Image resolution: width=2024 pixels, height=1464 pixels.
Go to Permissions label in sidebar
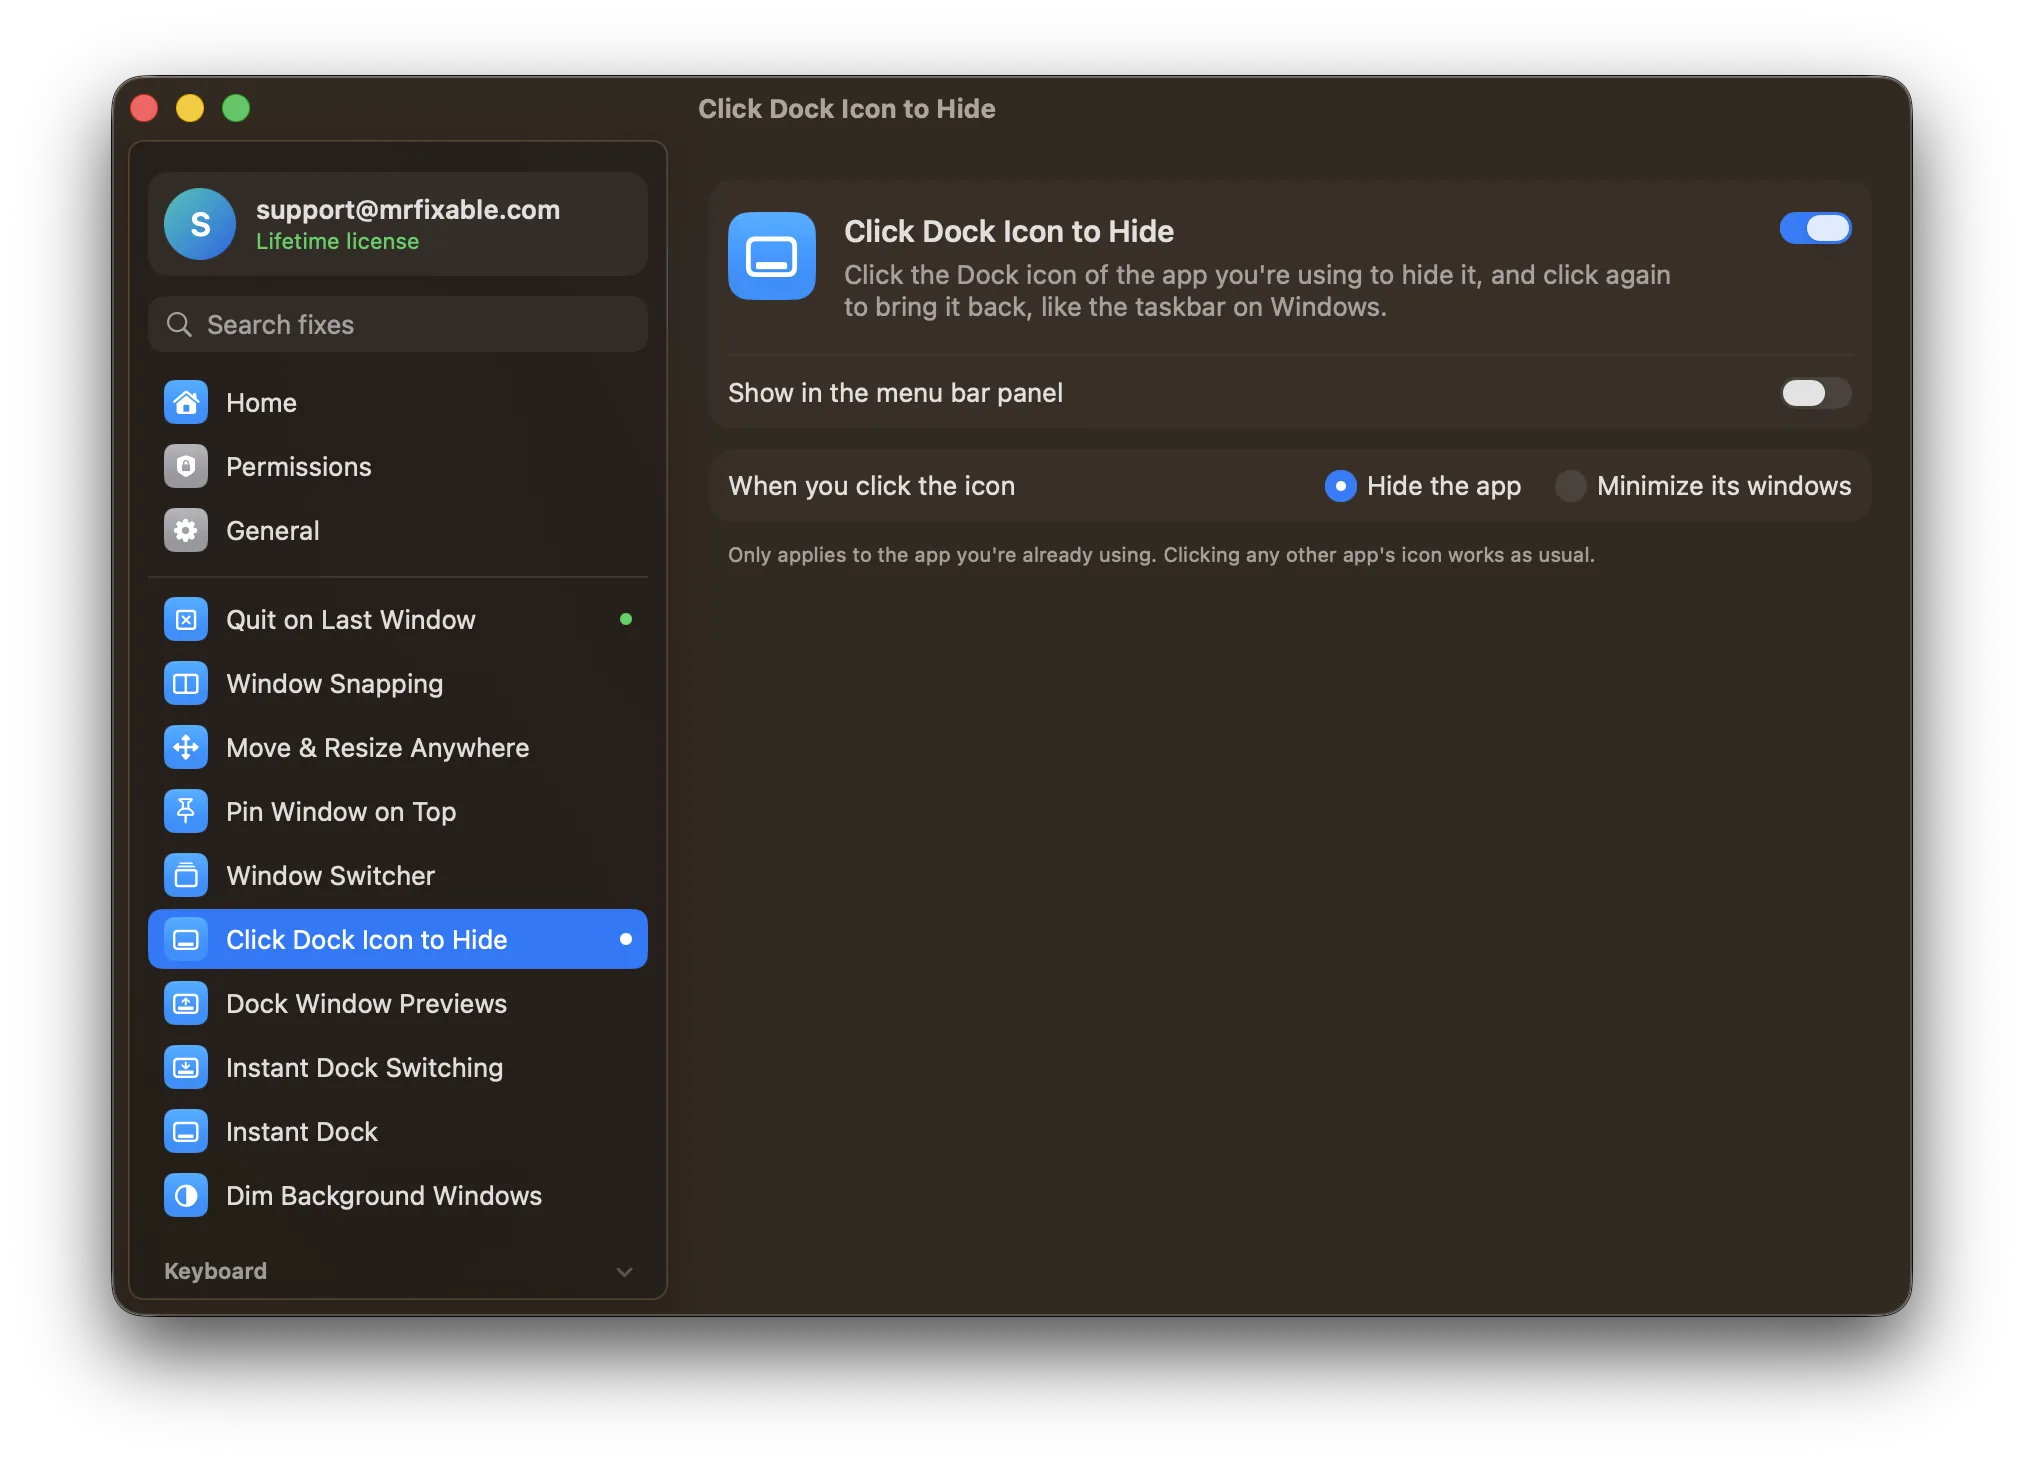298,467
